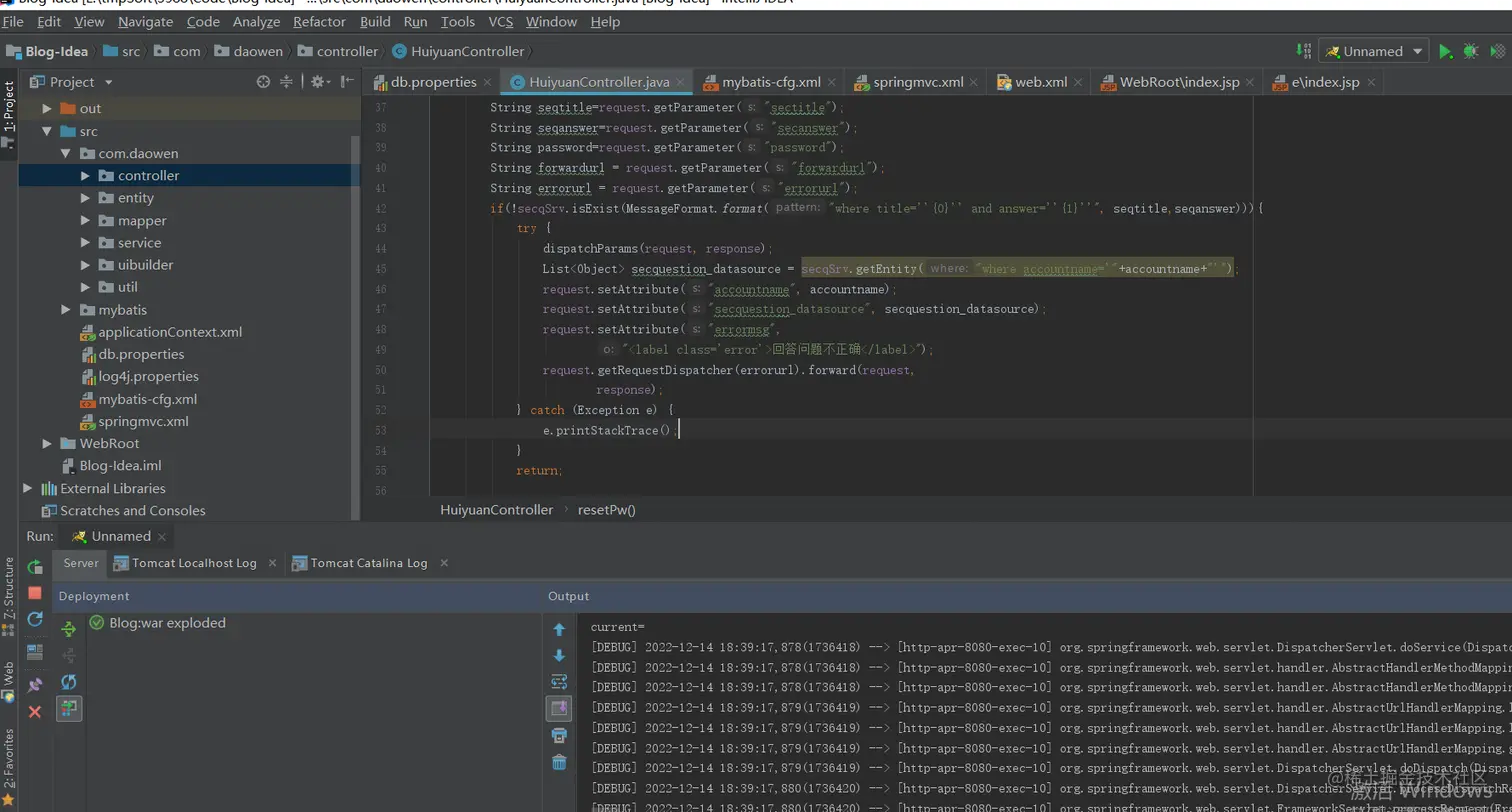Run with coverage icon in toolbar
The width and height of the screenshot is (1512, 812).
point(1499,52)
